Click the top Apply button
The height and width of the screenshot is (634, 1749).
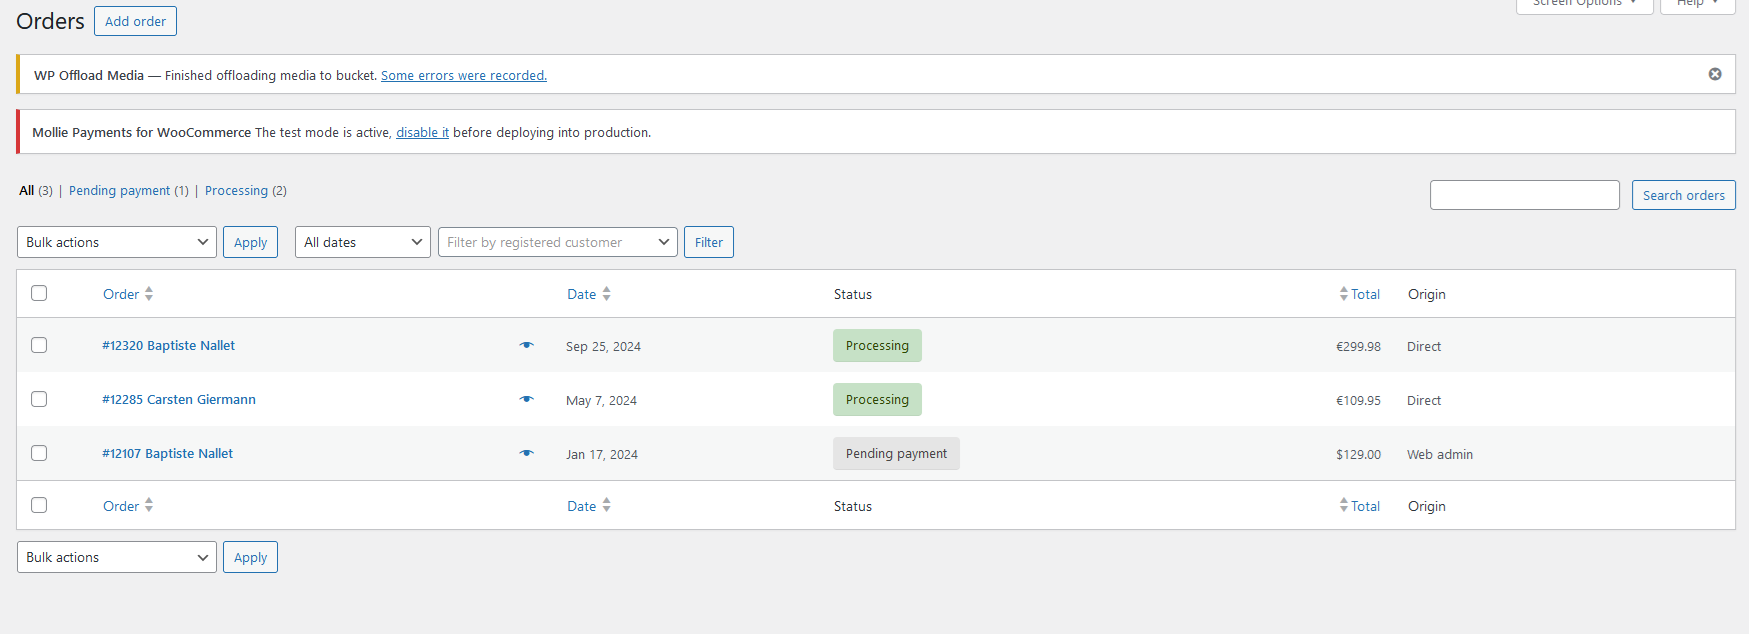250,242
